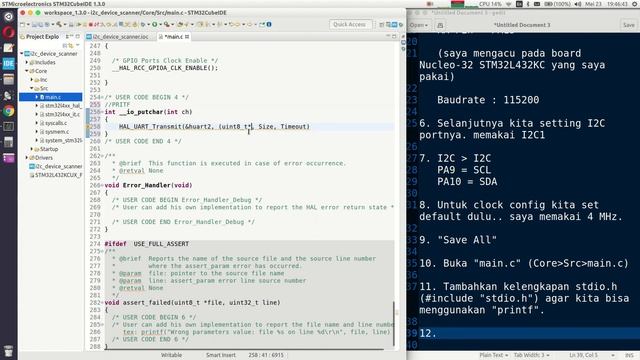Open Project Explorer view menu arrow
Screen dimensions: 640x360
coord(78,45)
